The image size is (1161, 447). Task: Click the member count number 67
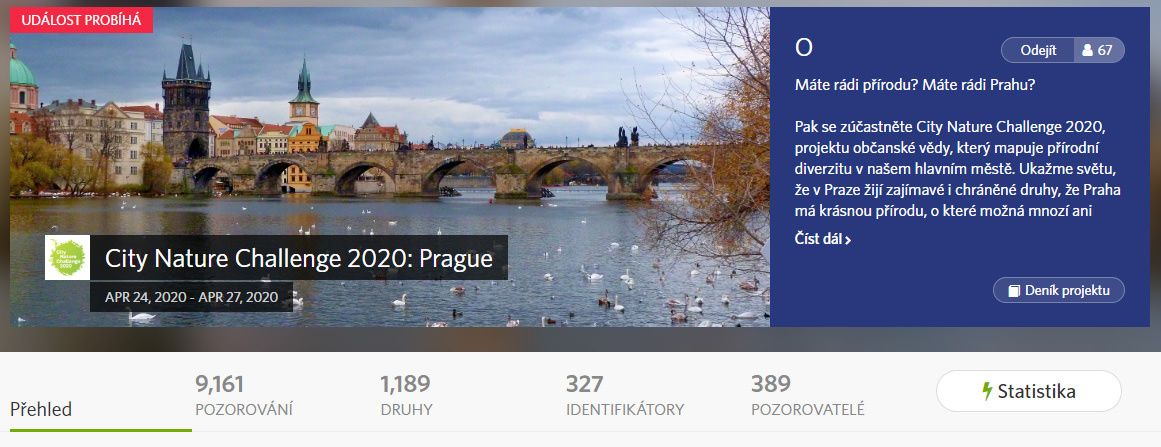1105,50
